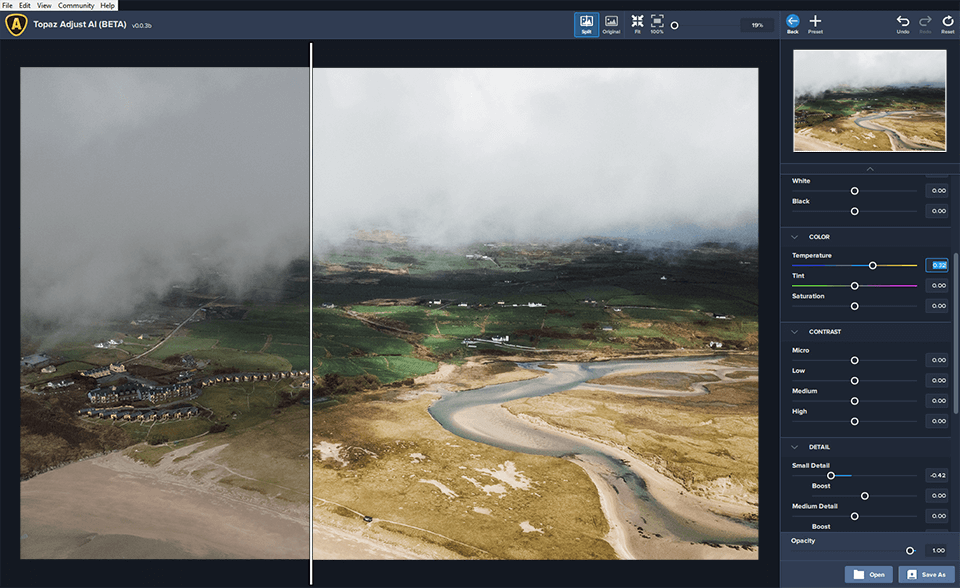
Task: Select the Split view icon
Action: [588, 22]
